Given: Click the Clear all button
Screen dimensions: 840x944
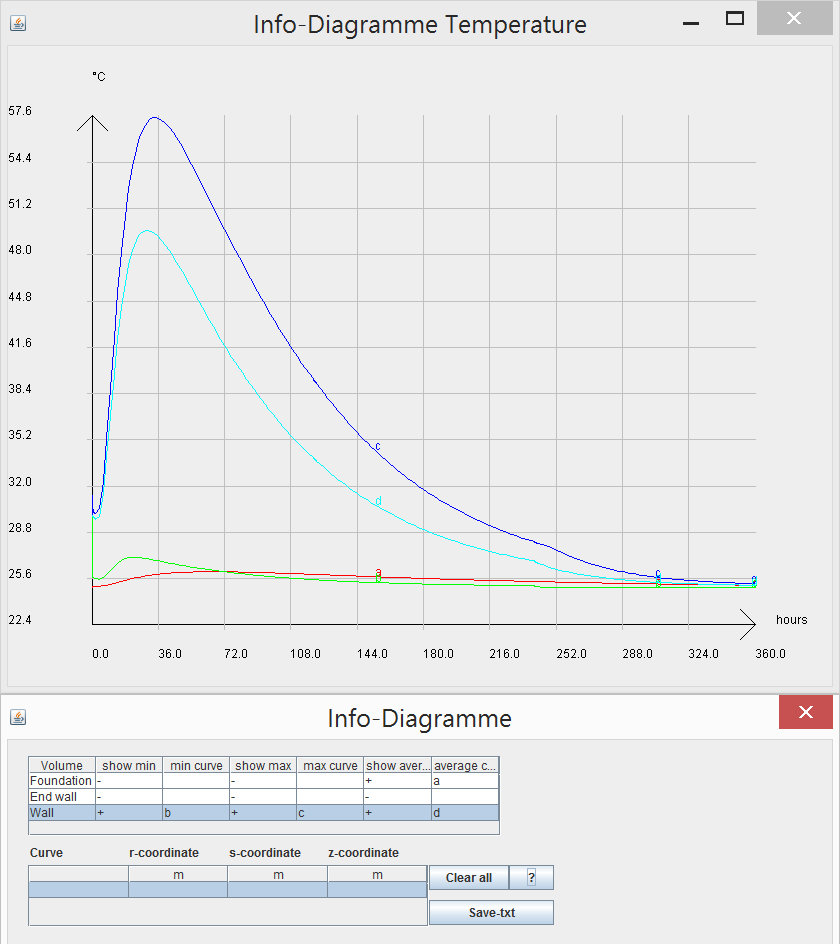Looking at the screenshot, I should (468, 878).
